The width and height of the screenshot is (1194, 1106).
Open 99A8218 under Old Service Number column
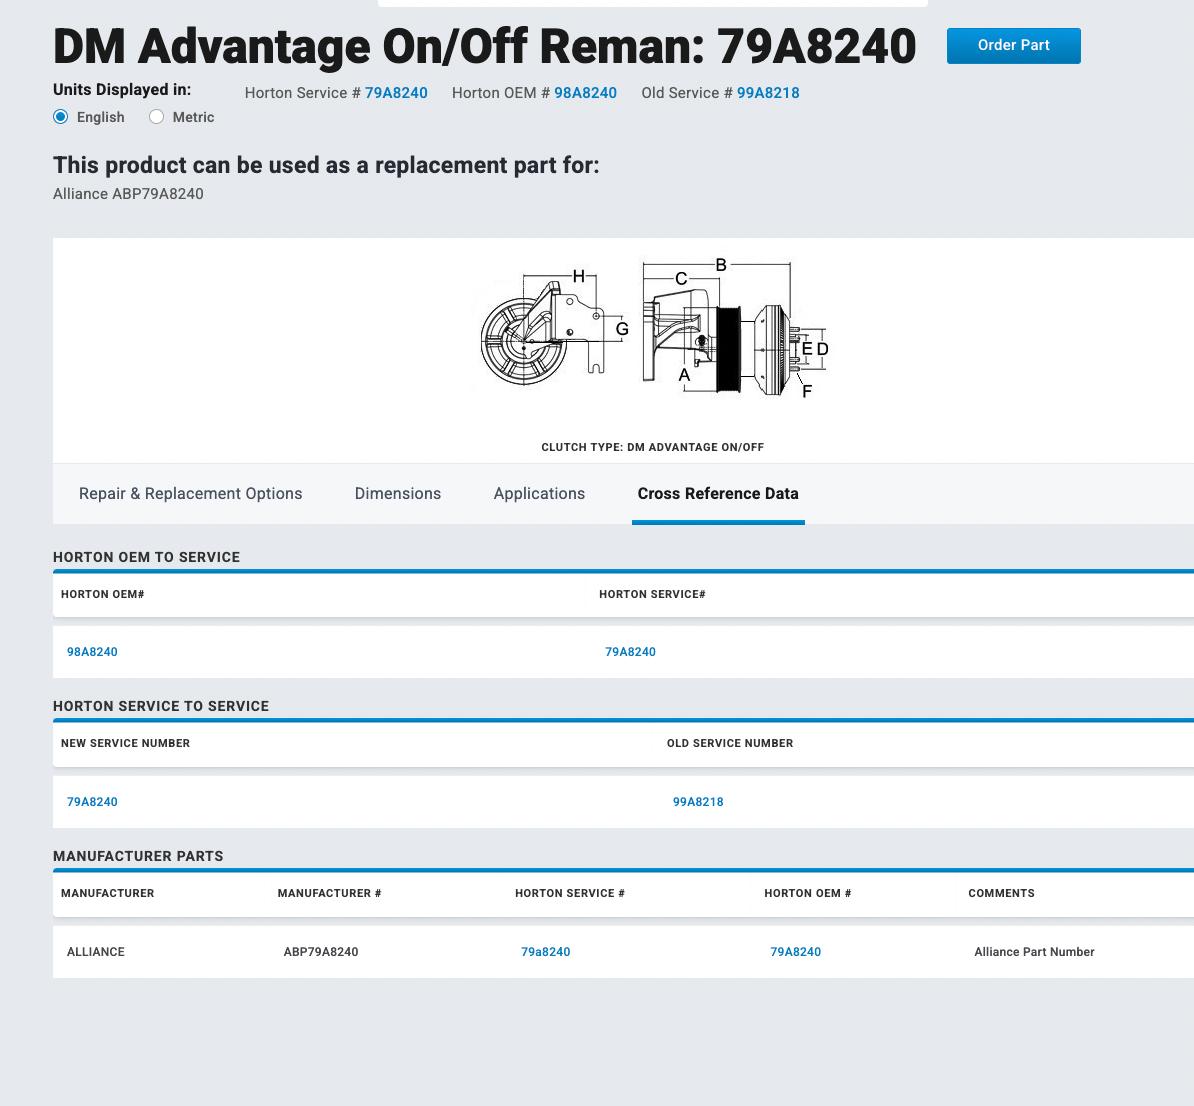tap(698, 802)
